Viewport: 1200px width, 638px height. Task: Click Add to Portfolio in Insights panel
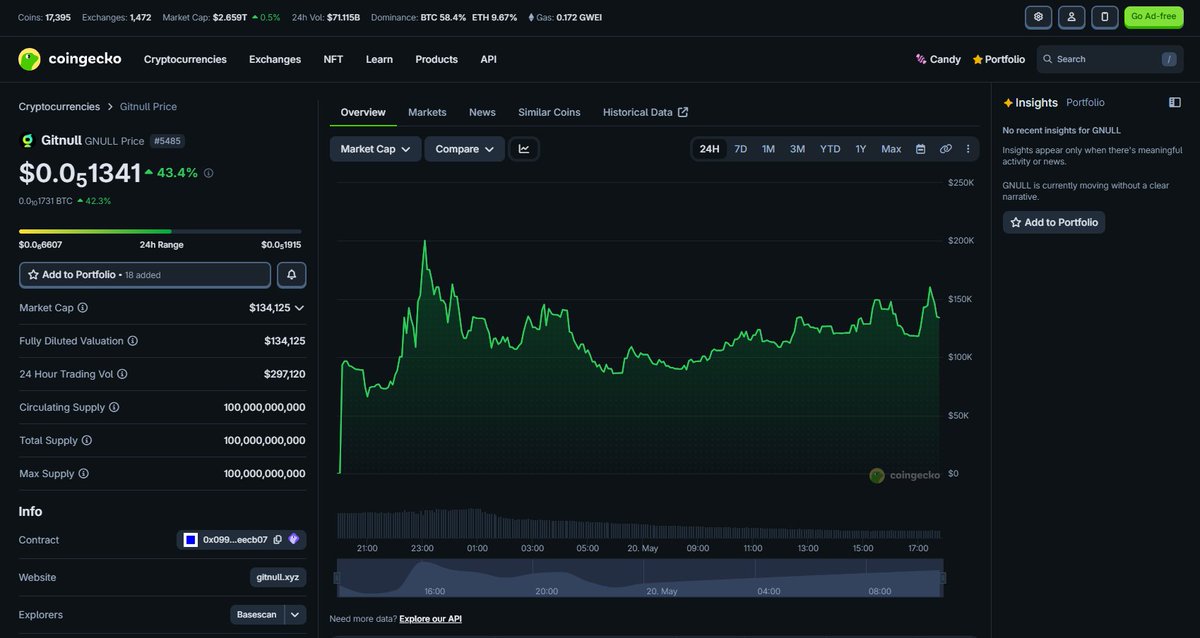[x=1054, y=222]
